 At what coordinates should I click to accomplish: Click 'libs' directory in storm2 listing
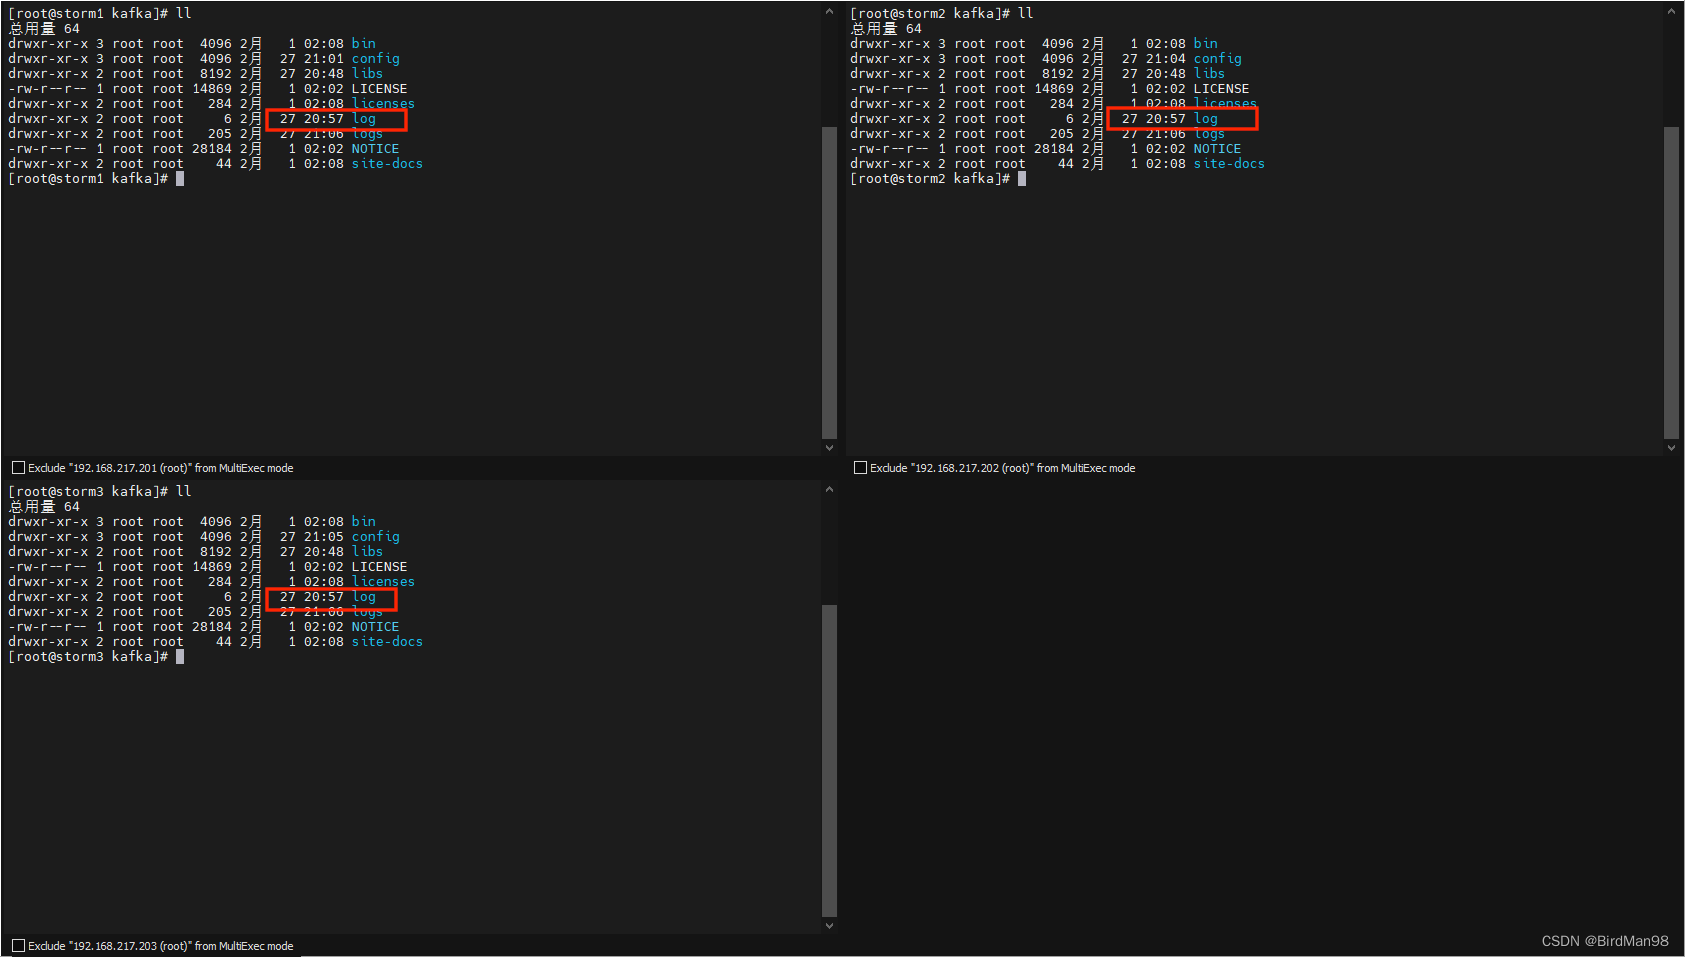pos(1210,74)
